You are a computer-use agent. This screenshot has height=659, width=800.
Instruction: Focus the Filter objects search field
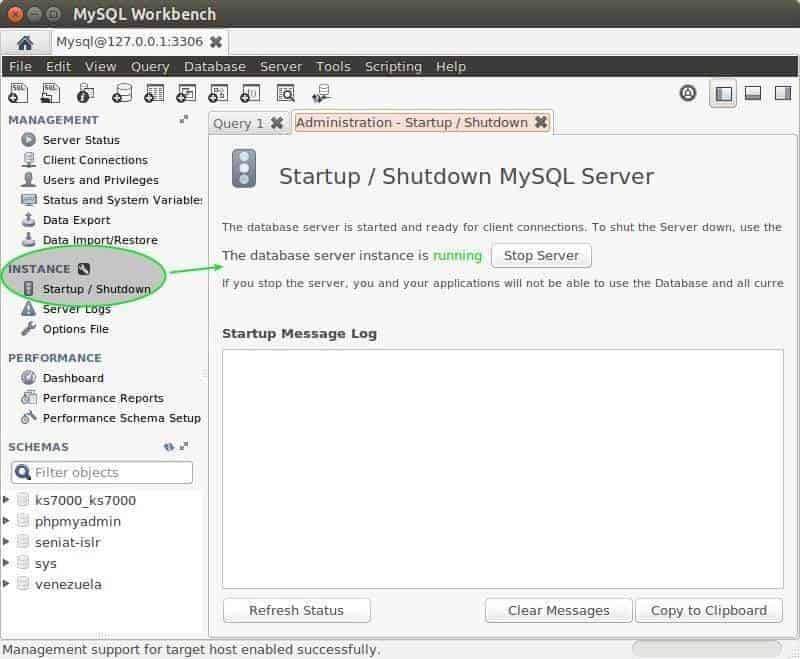[102, 472]
